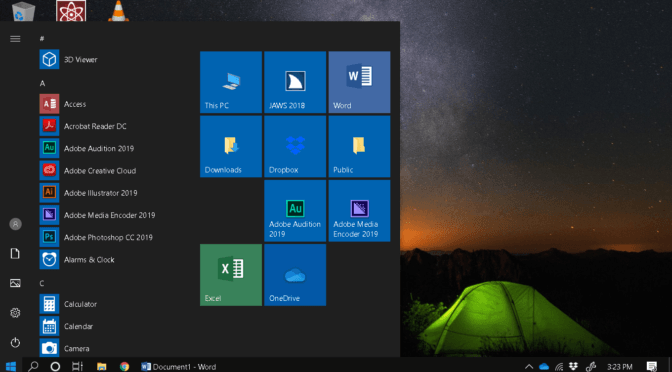672x372 pixels.
Task: Open the clock showing 3:23 PM
Action: tap(620, 367)
